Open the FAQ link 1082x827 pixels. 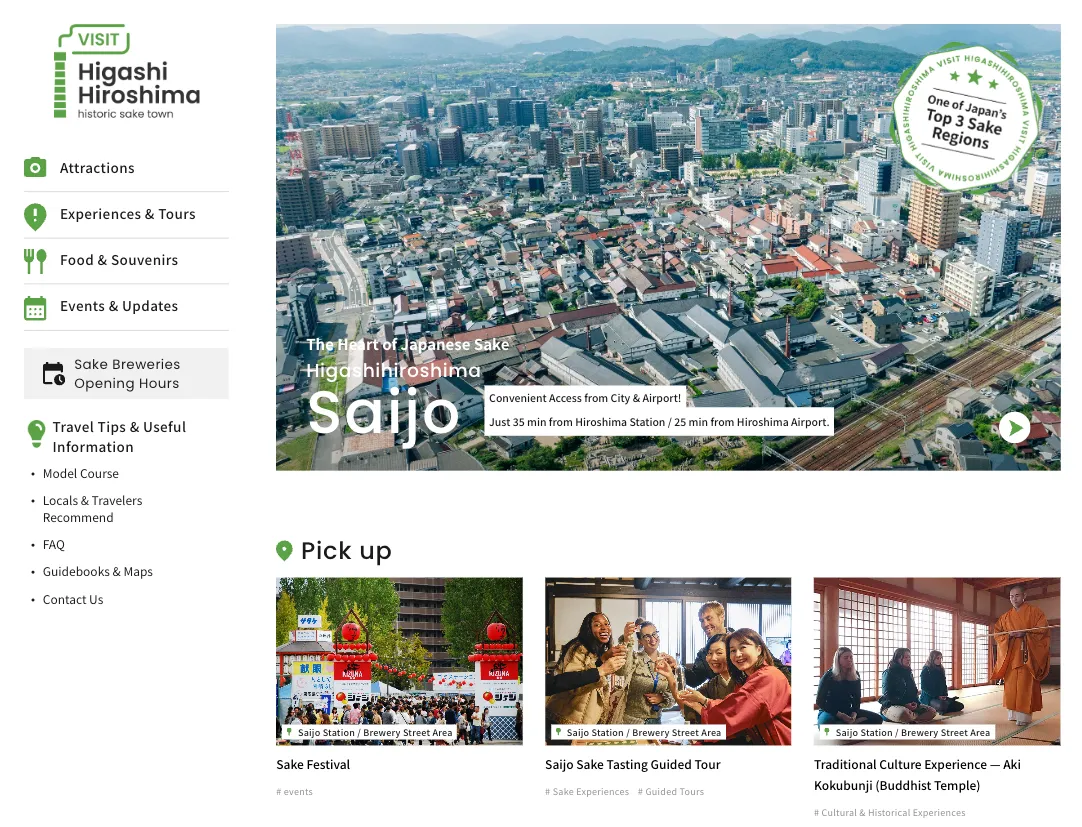tap(54, 545)
